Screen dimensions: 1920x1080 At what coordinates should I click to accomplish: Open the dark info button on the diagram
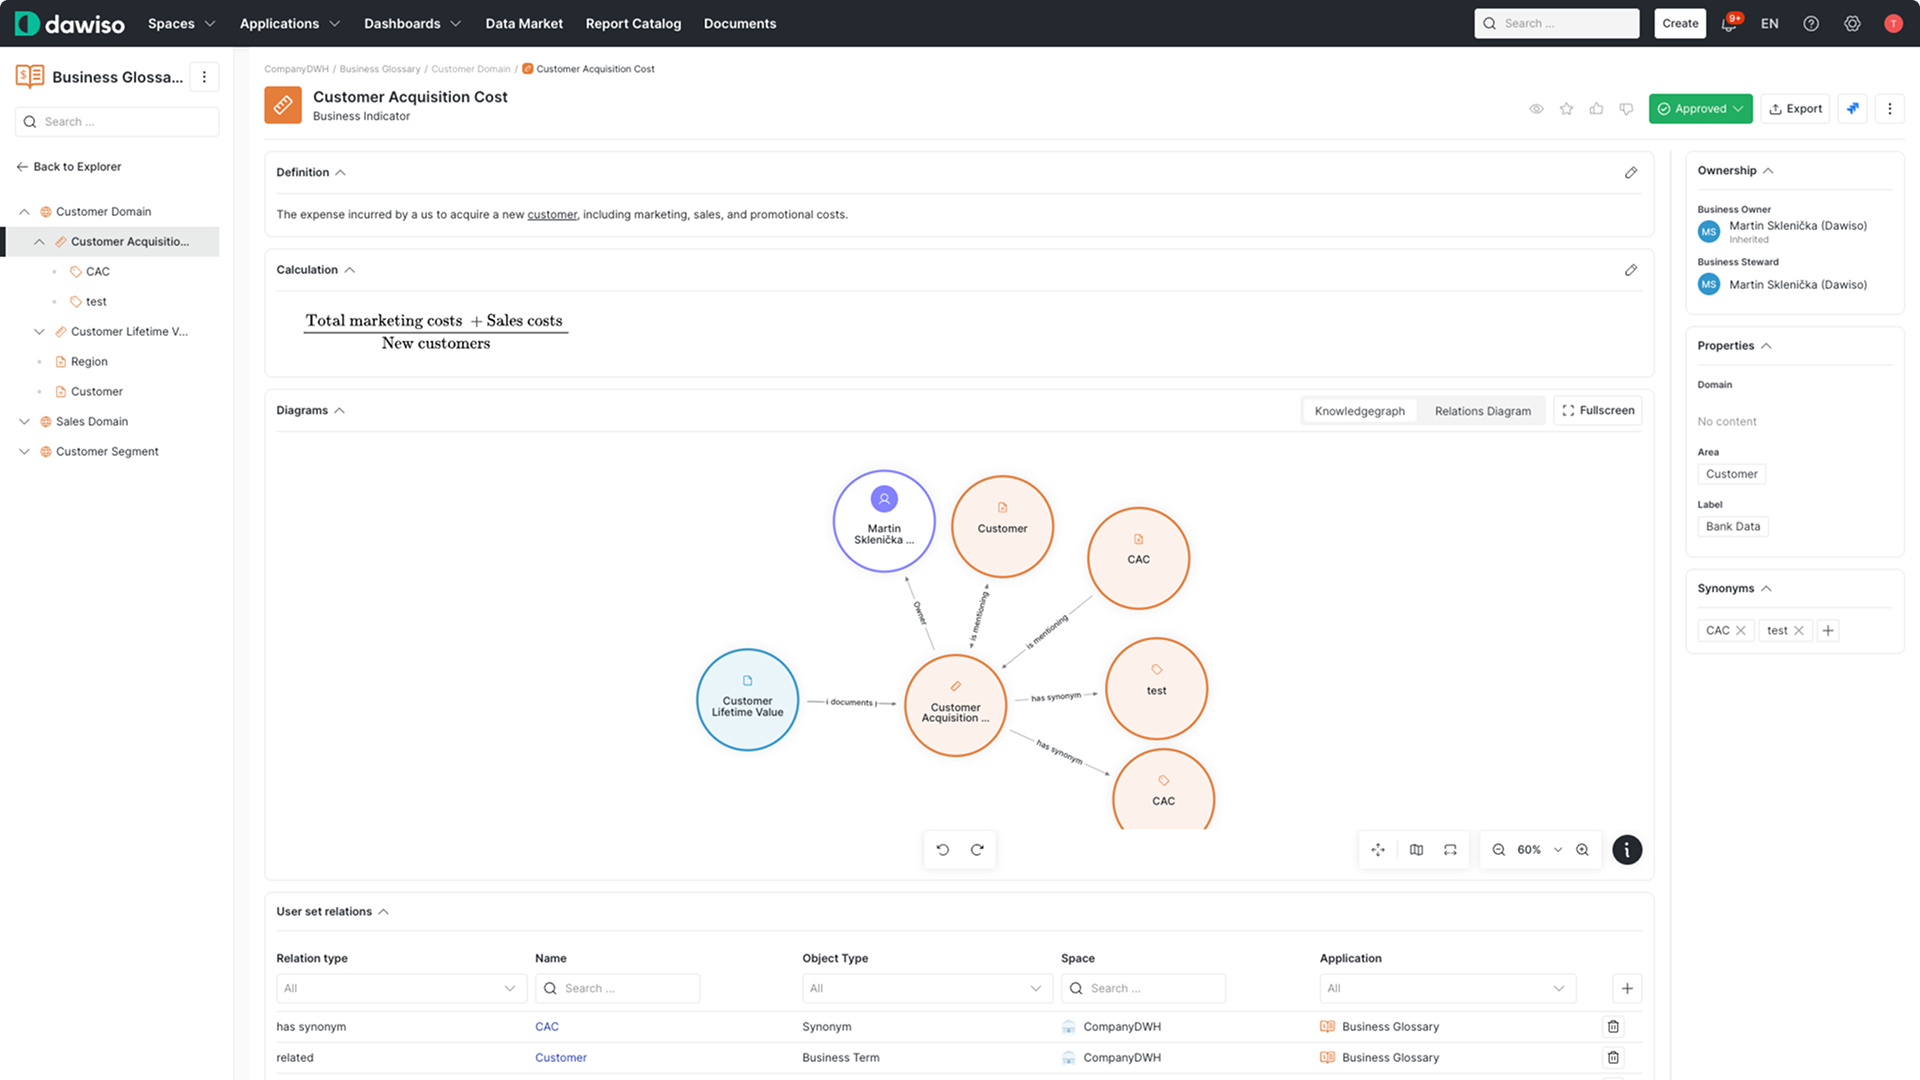(x=1627, y=849)
